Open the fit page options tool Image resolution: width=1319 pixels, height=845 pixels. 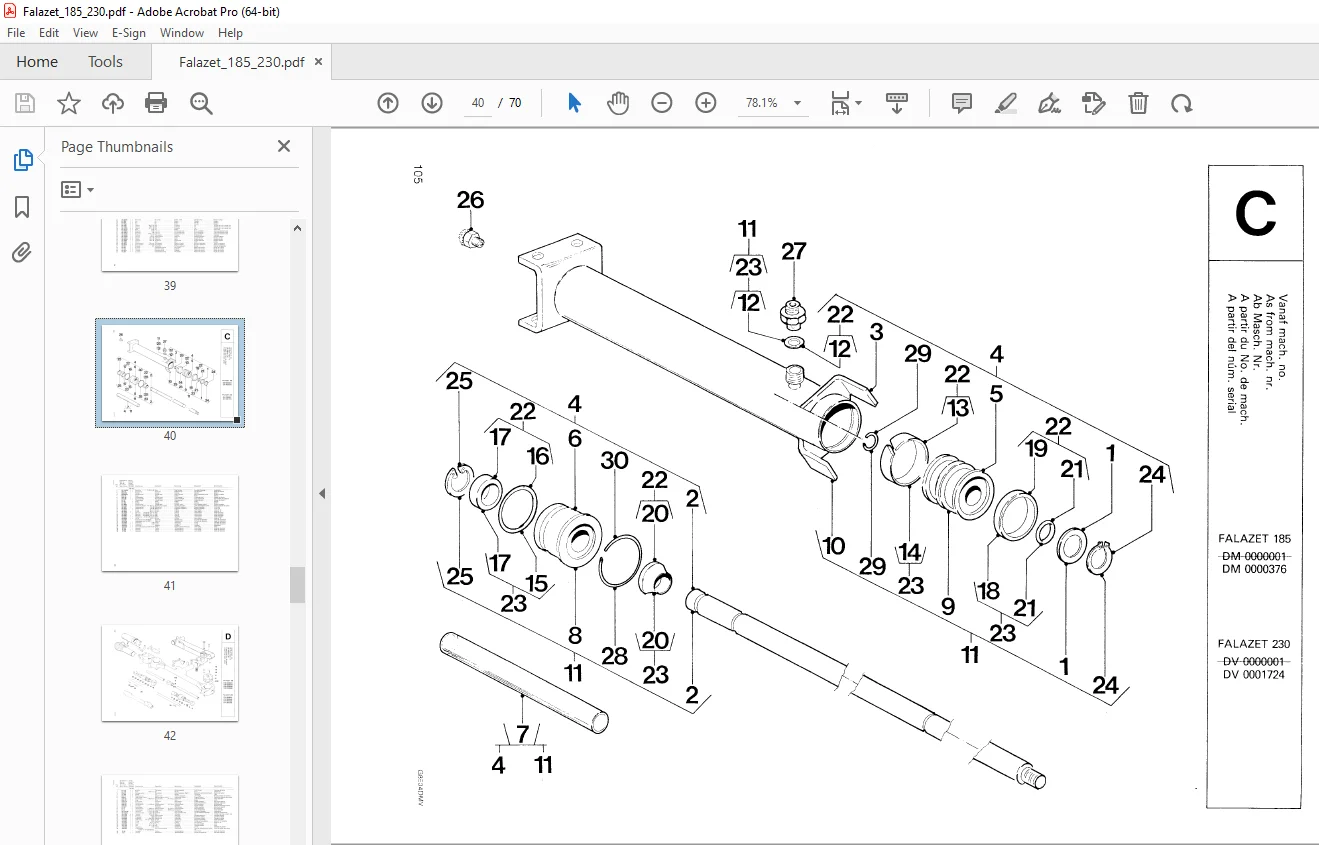845,103
